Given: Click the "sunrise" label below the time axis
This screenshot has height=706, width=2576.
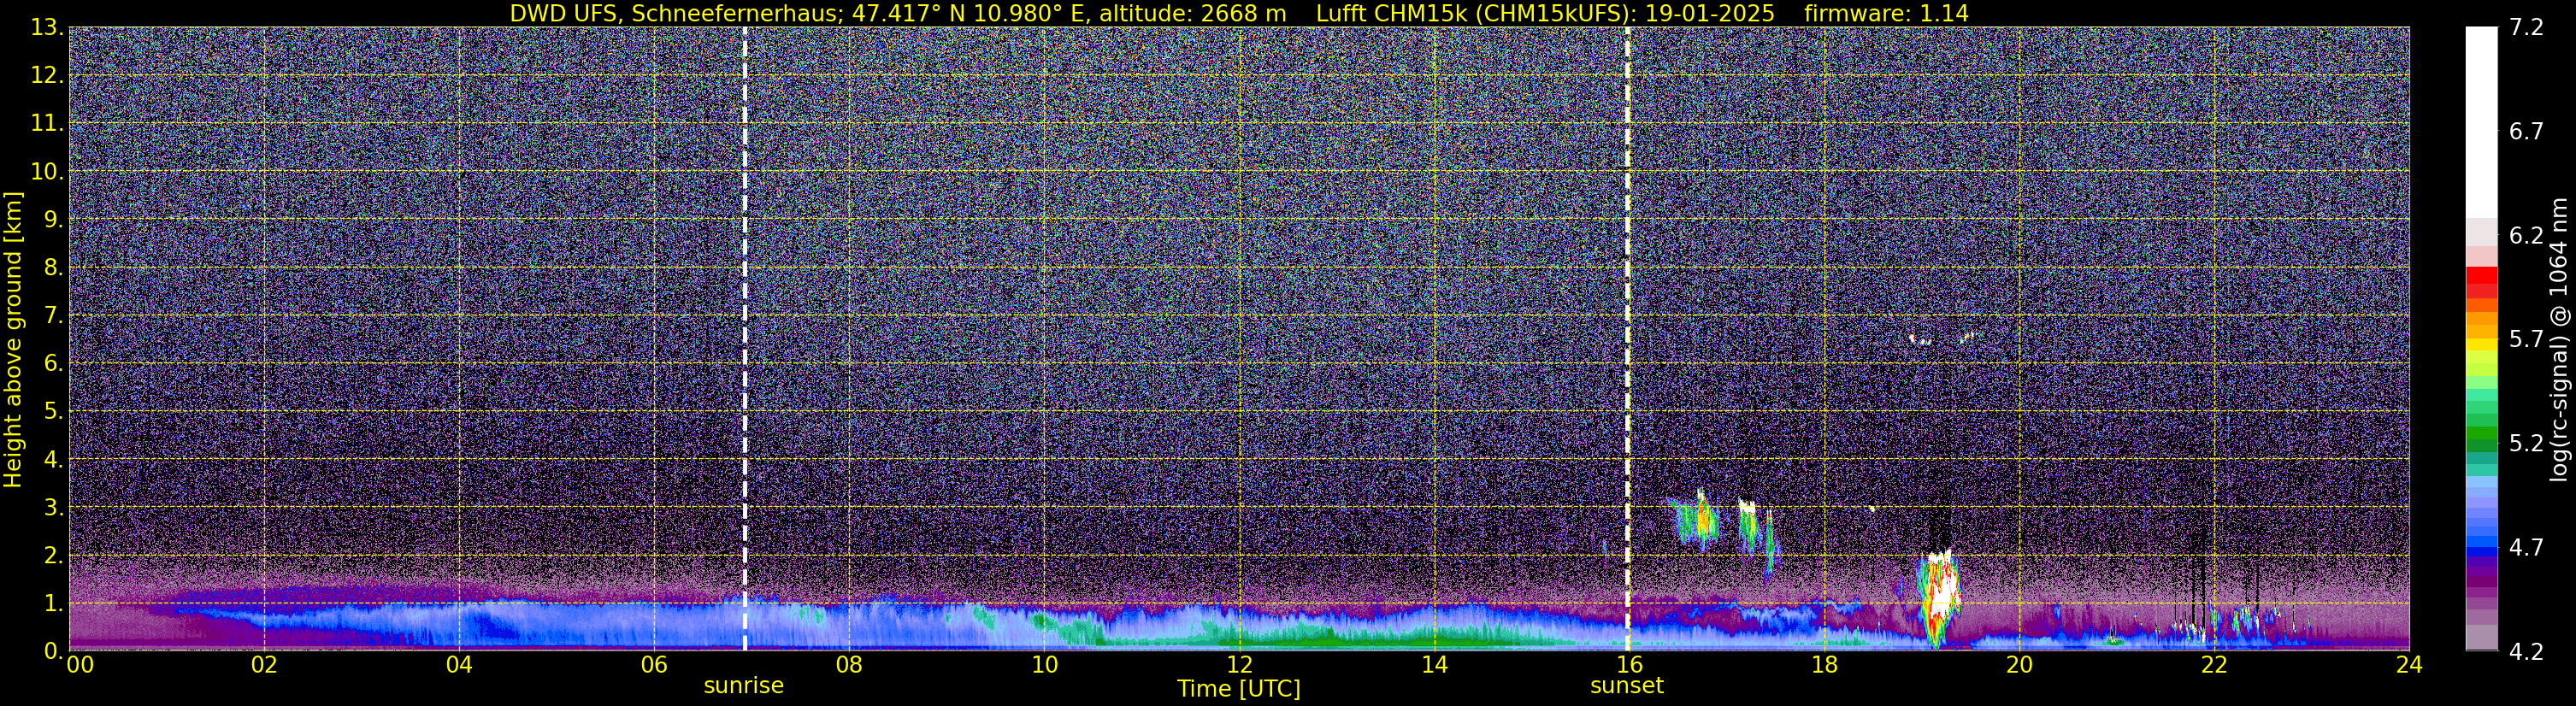Looking at the screenshot, I should coord(743,686).
